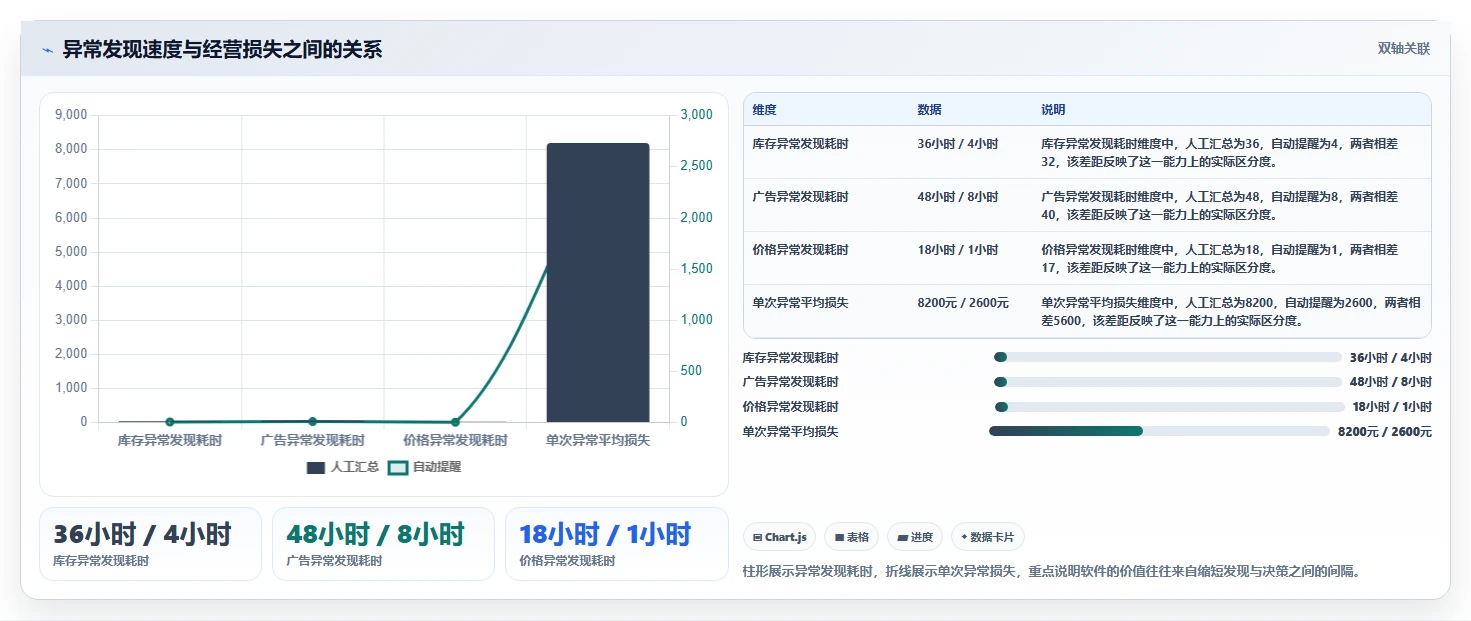The height and width of the screenshot is (621, 1471).
Task: Click the 广告异常发现耗时 table row label
Action: point(801,197)
